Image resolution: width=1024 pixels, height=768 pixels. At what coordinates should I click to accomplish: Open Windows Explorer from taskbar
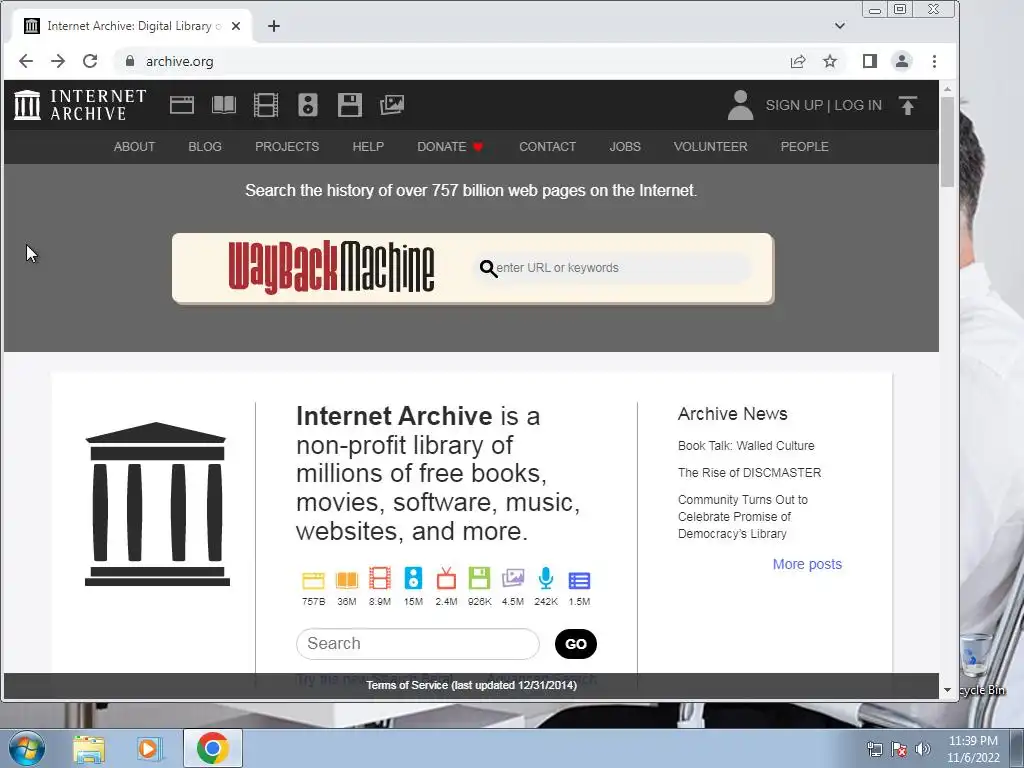pyautogui.click(x=89, y=748)
